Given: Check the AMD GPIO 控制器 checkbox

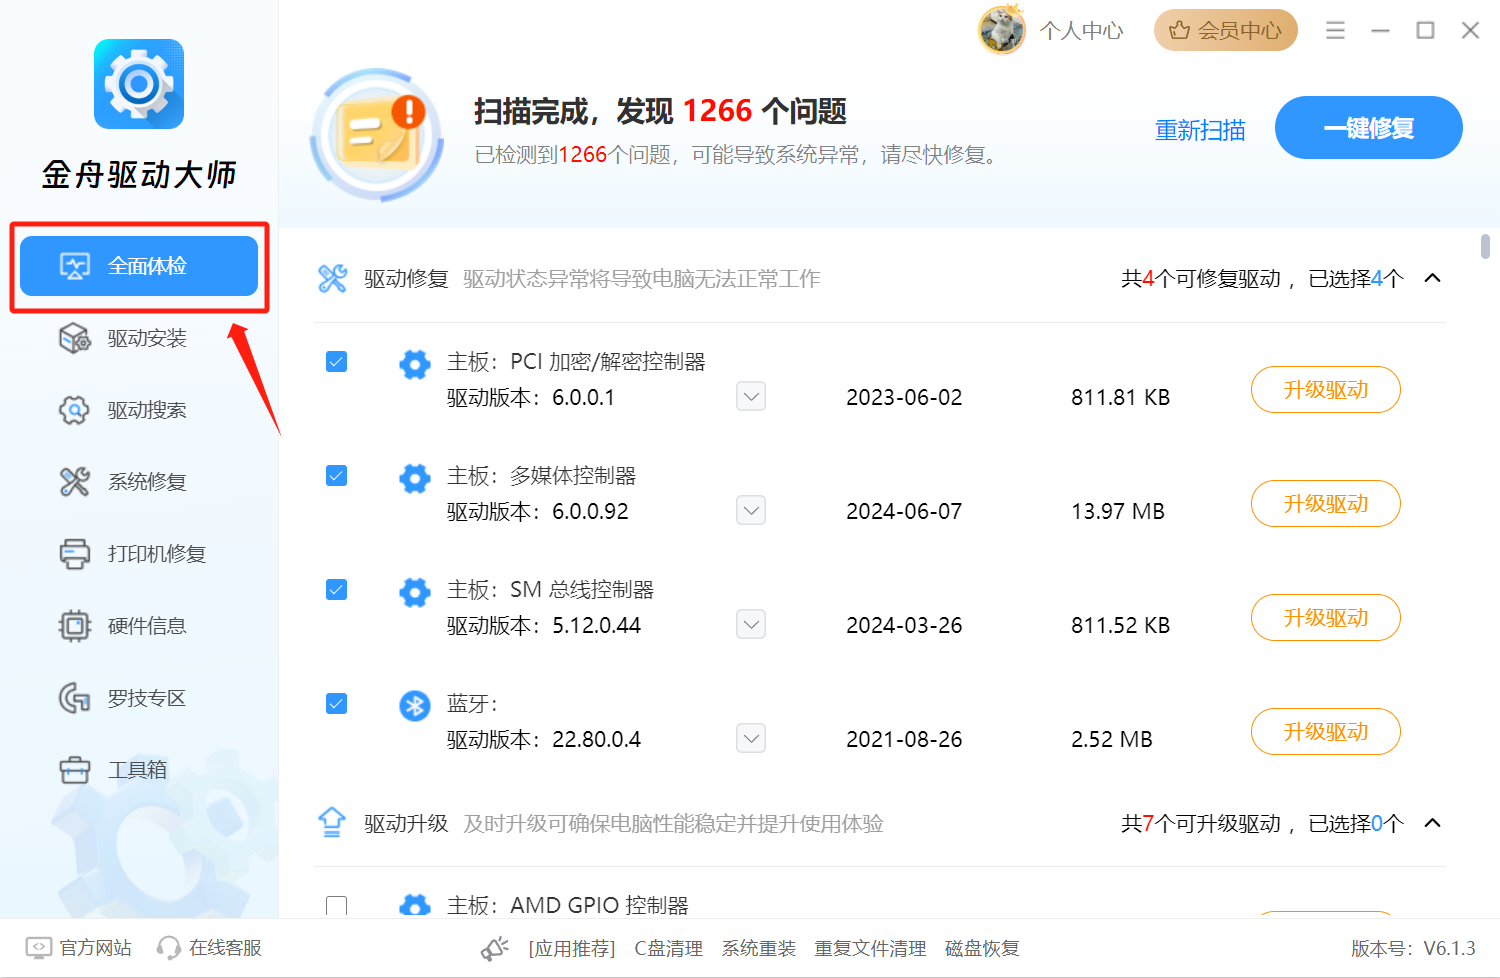Looking at the screenshot, I should 337,906.
